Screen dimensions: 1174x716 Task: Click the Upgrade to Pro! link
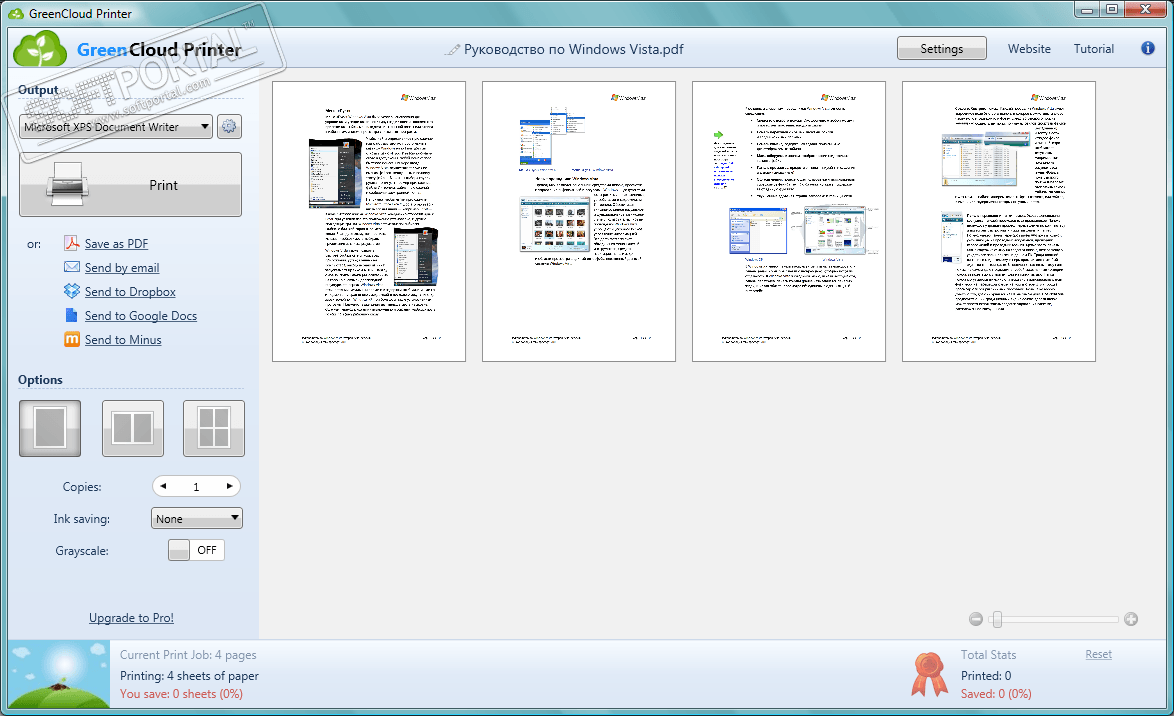click(x=131, y=618)
